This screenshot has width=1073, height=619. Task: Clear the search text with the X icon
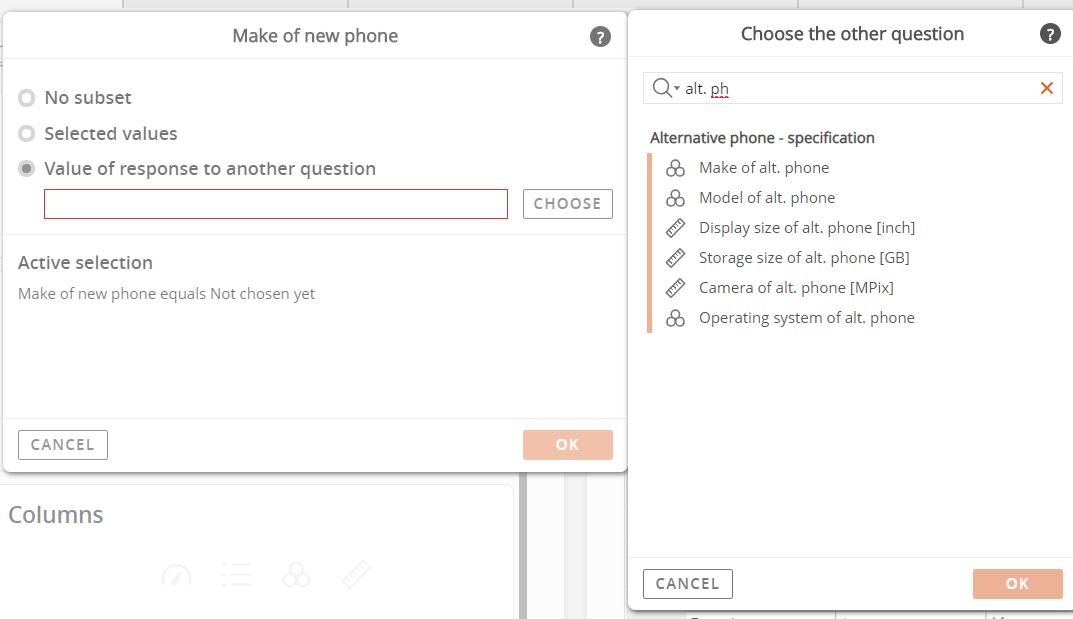coord(1046,88)
